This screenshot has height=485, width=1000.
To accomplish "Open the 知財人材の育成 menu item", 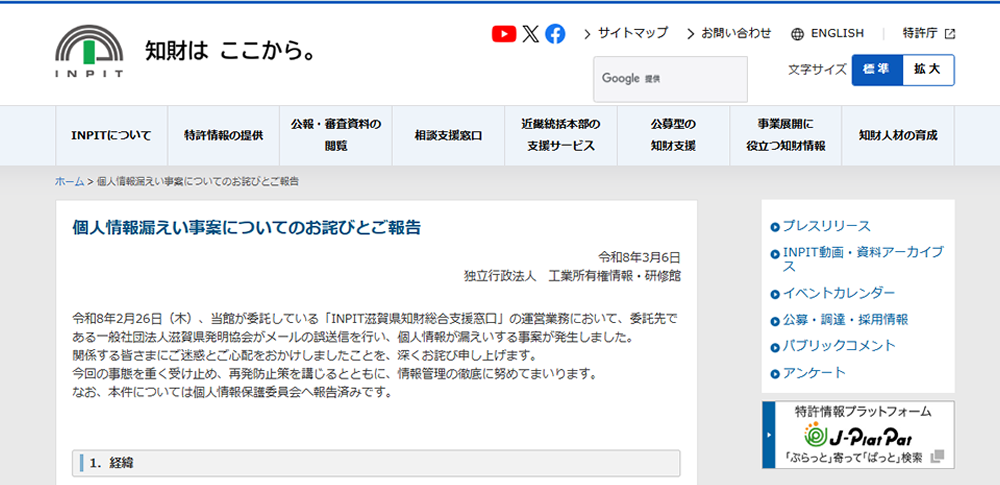I will coord(898,136).
